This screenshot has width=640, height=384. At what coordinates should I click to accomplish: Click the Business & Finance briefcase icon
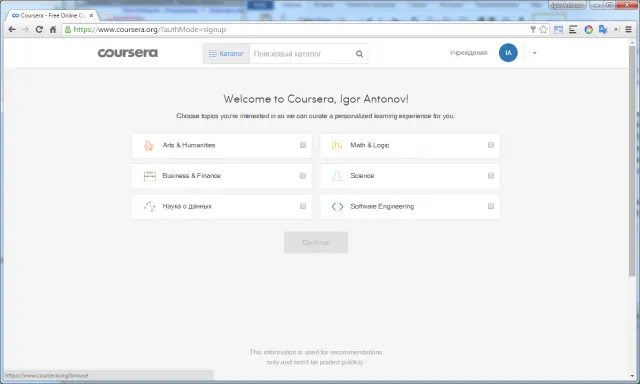[x=150, y=176]
